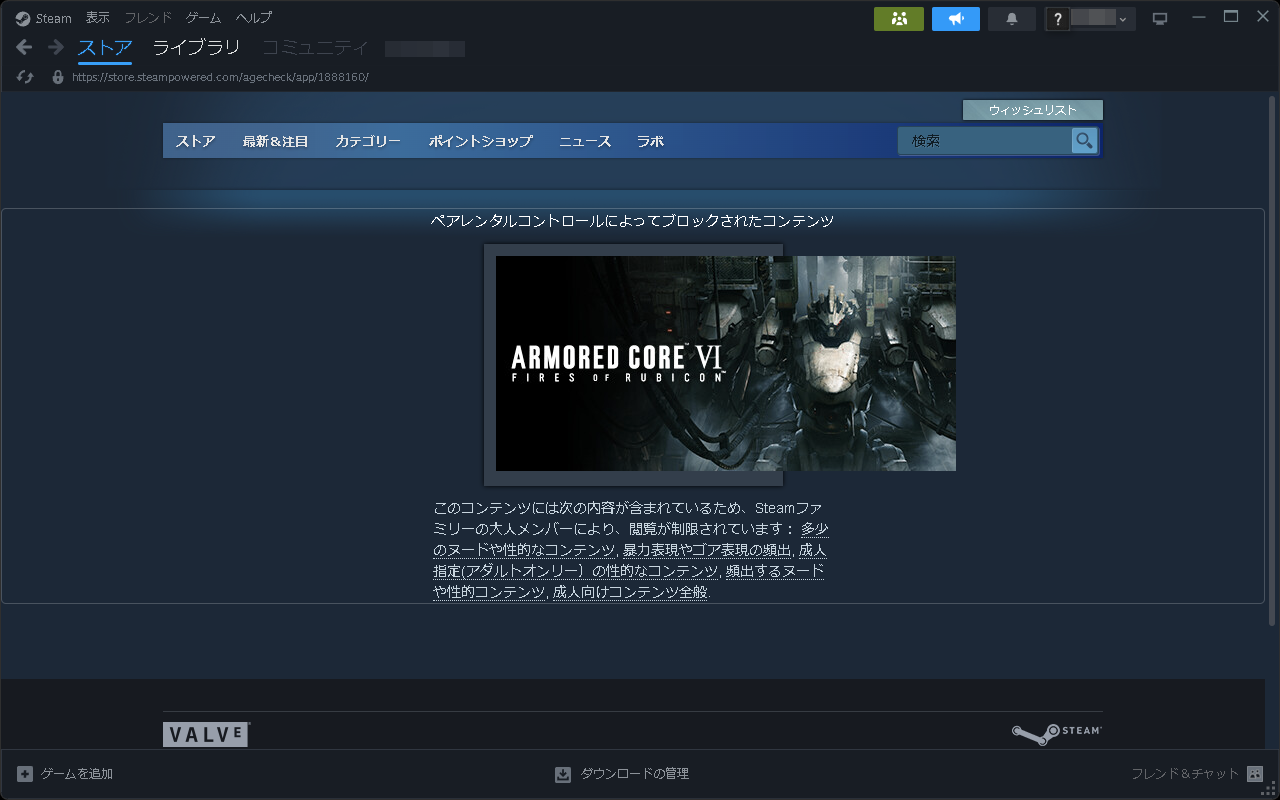Open the ヘルプ menu

tap(253, 17)
